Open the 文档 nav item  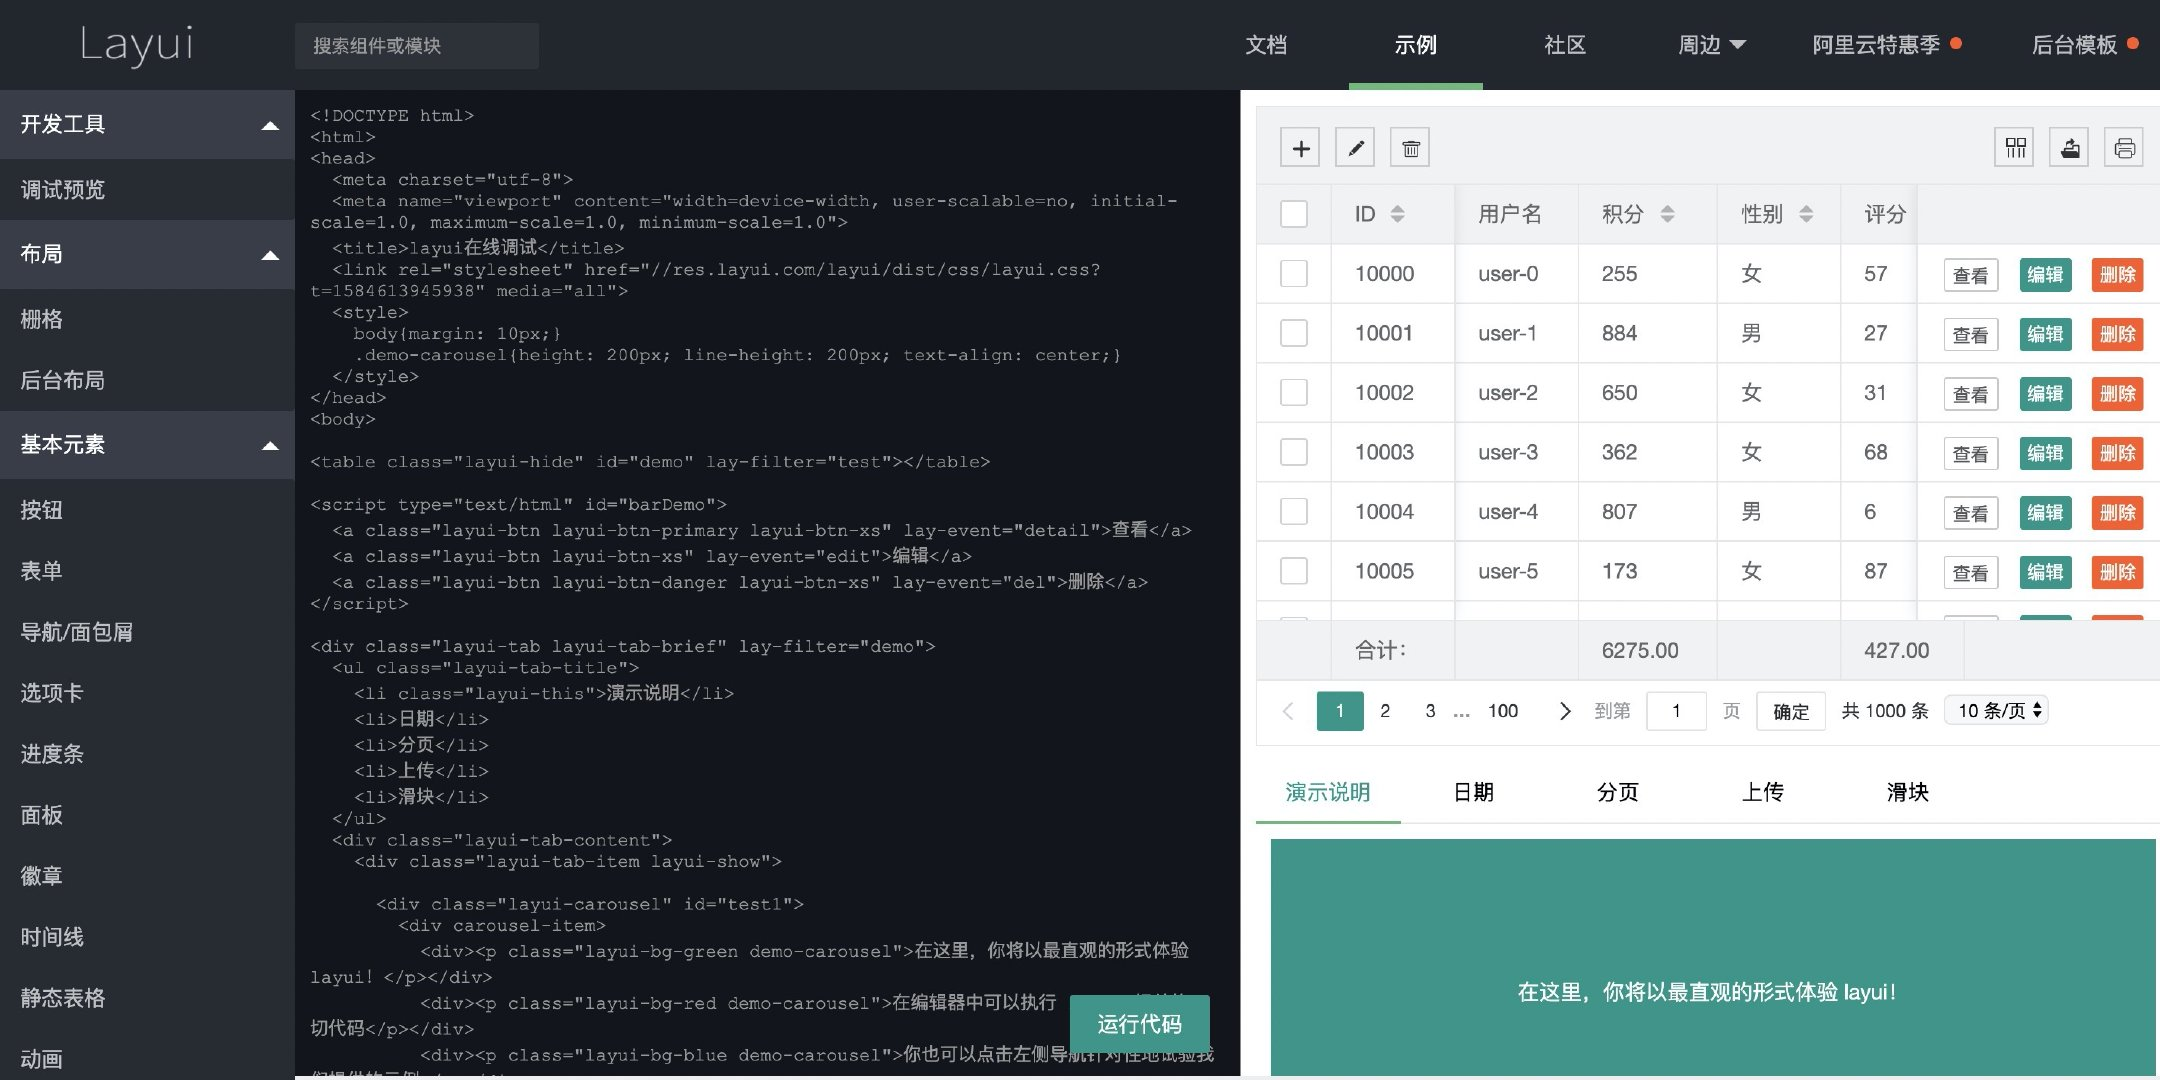(1266, 45)
